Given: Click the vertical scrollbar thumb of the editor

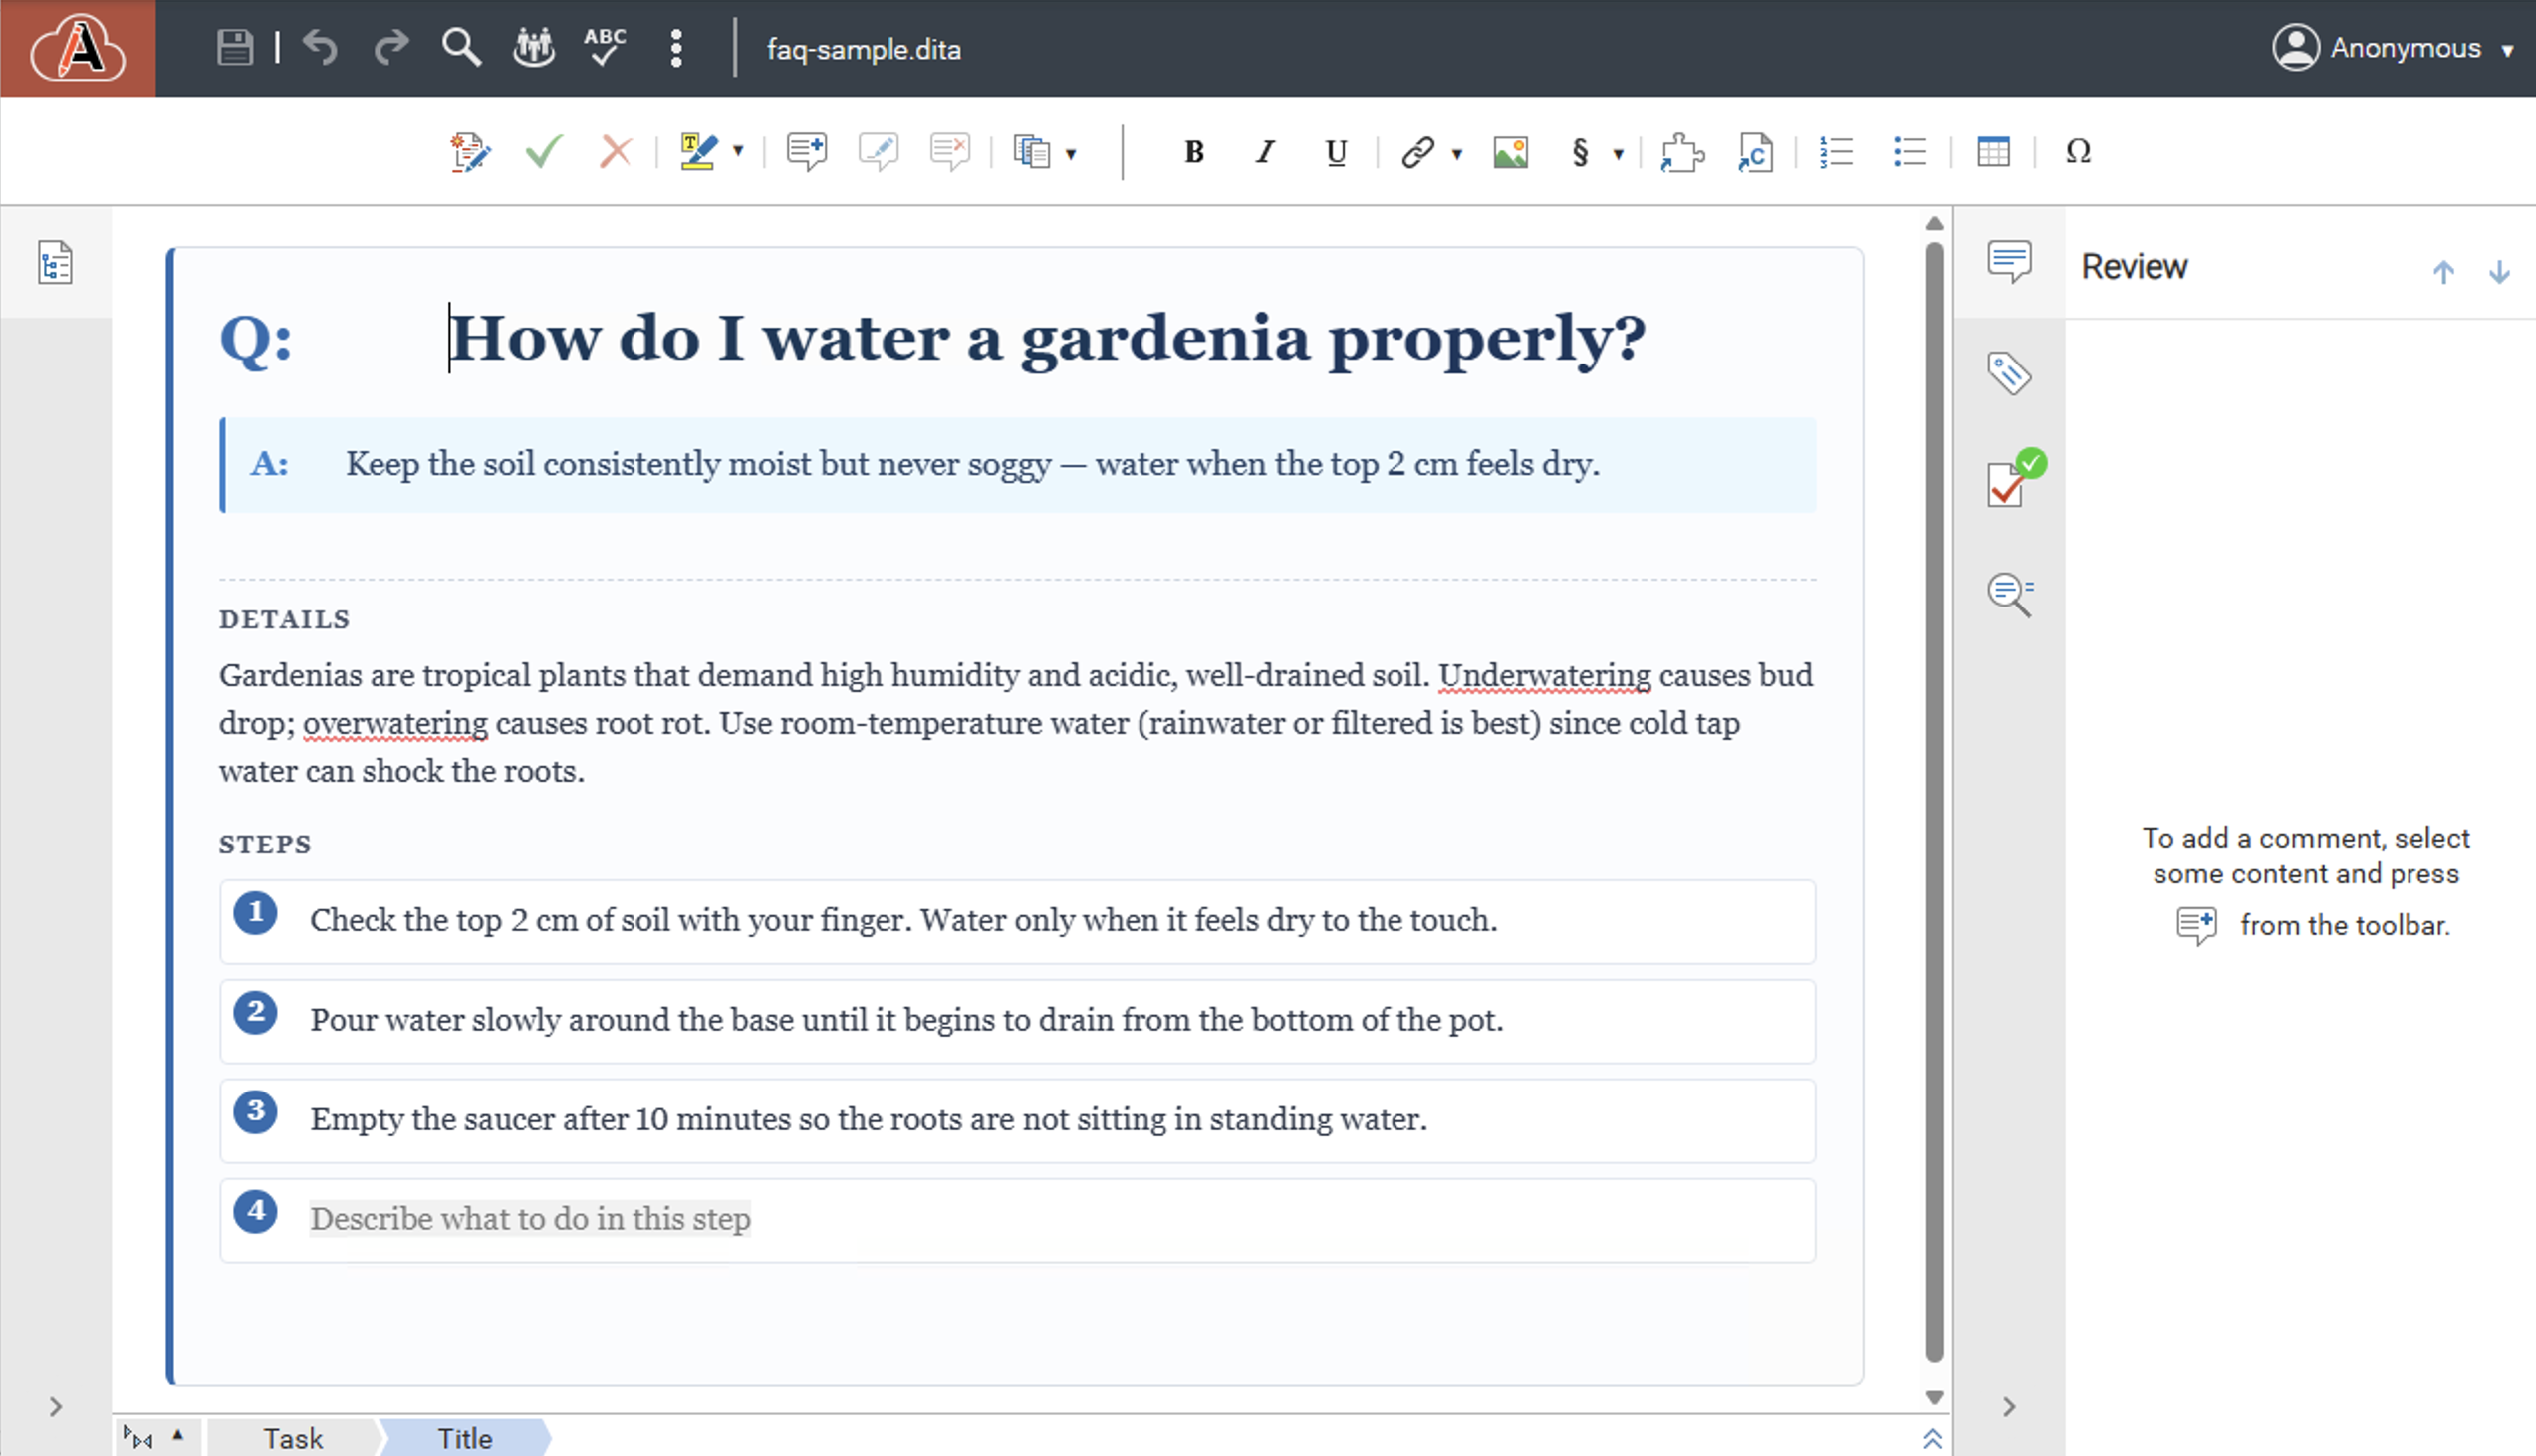Looking at the screenshot, I should pyautogui.click(x=1935, y=801).
